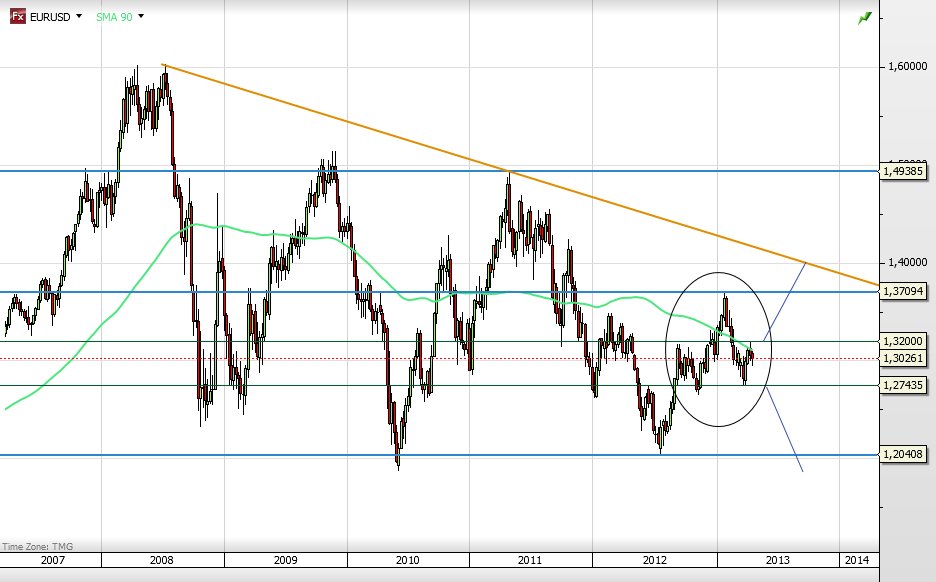Screen dimensions: 936x582
Task: Select 2007 on the time axis
Action: tap(53, 560)
